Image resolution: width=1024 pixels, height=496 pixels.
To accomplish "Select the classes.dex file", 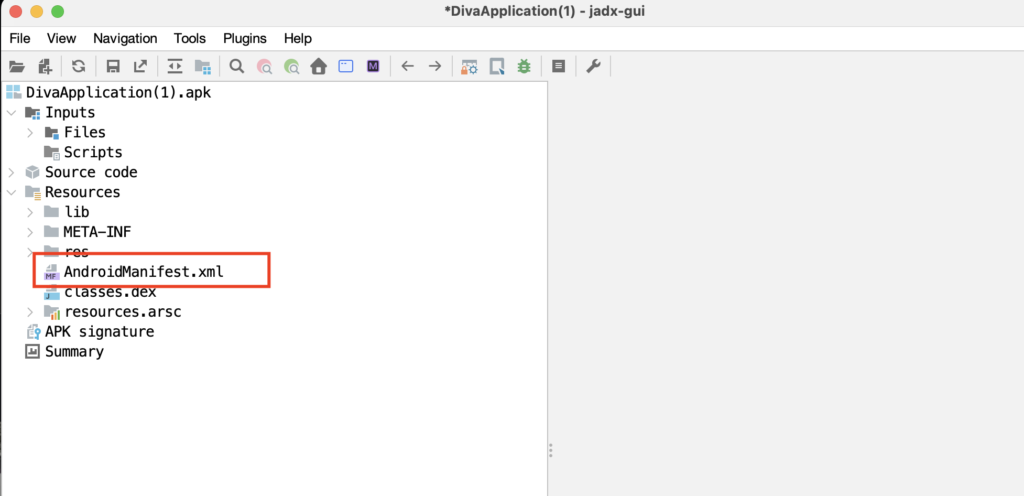I will [x=100, y=292].
